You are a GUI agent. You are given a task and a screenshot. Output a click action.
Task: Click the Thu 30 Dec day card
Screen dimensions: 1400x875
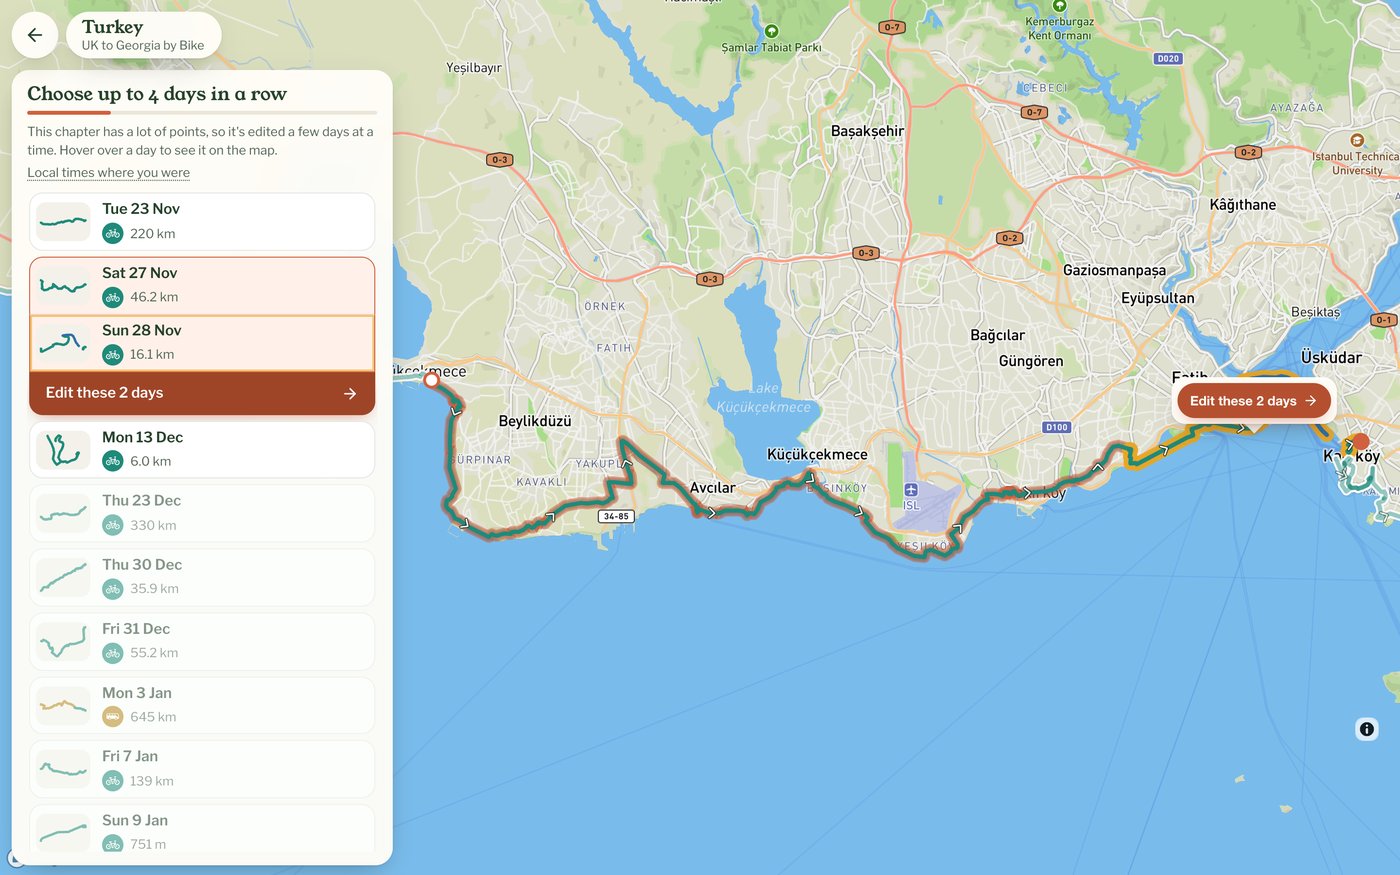pyautogui.click(x=202, y=578)
